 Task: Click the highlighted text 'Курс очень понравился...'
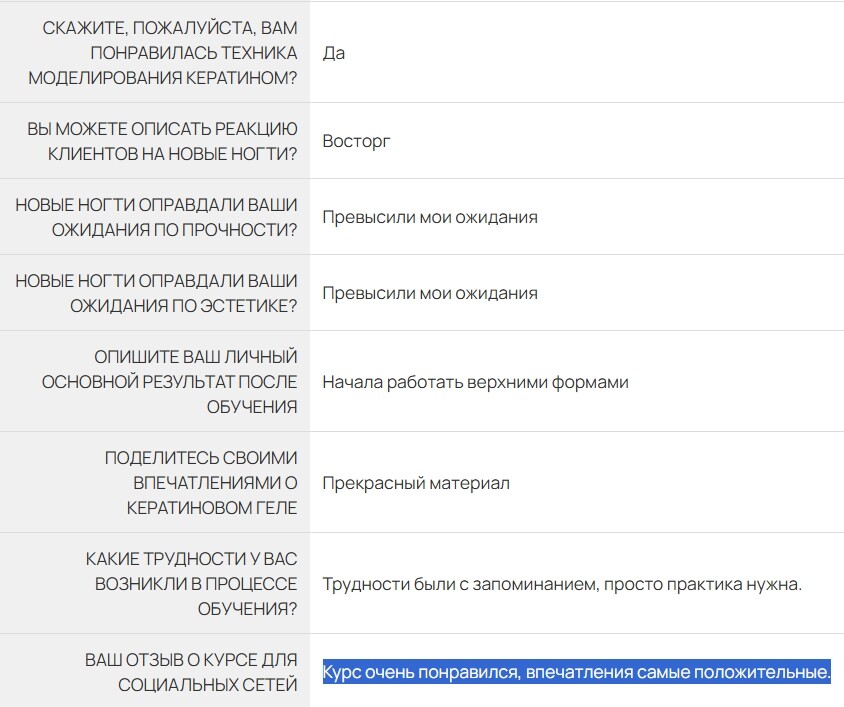[576, 672]
